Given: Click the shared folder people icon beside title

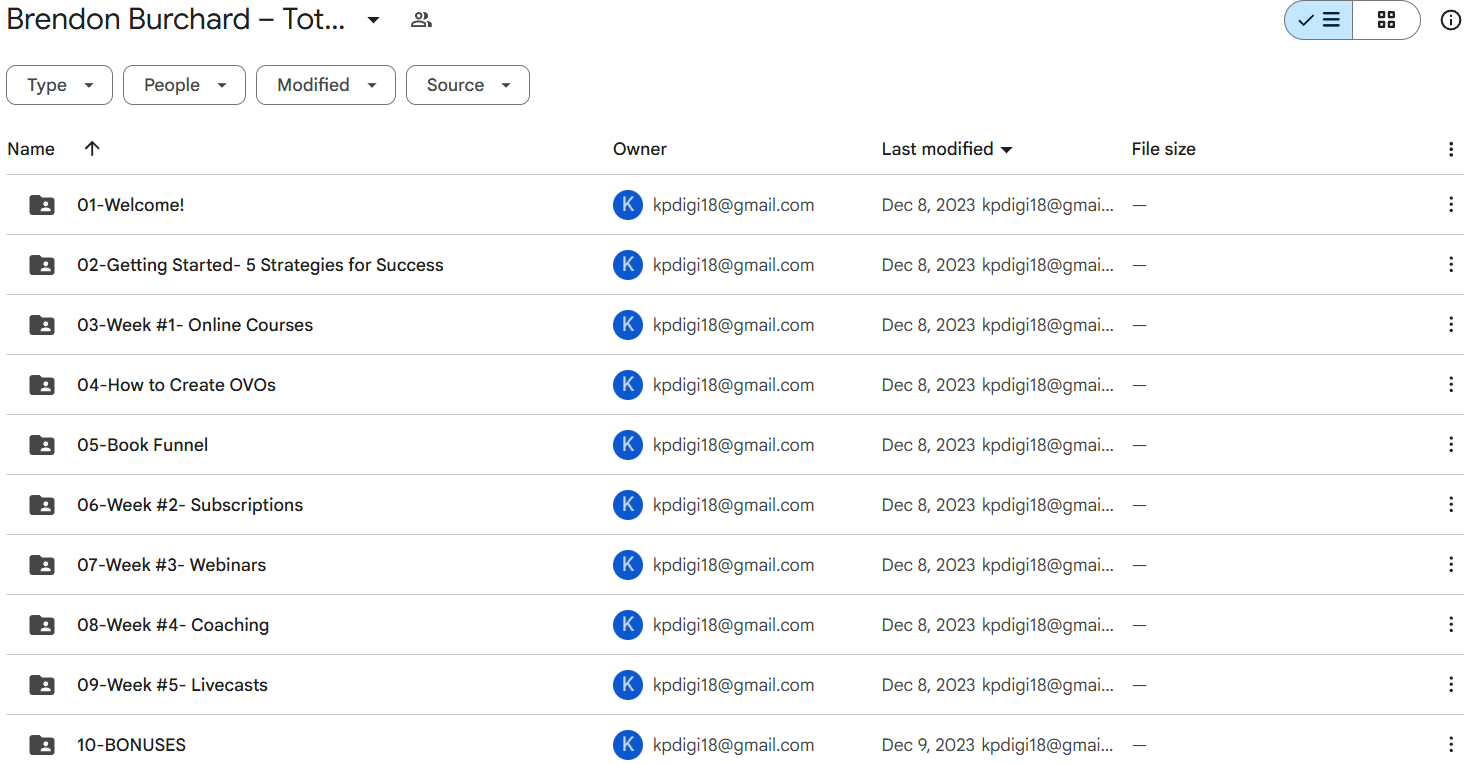Looking at the screenshot, I should (x=421, y=20).
